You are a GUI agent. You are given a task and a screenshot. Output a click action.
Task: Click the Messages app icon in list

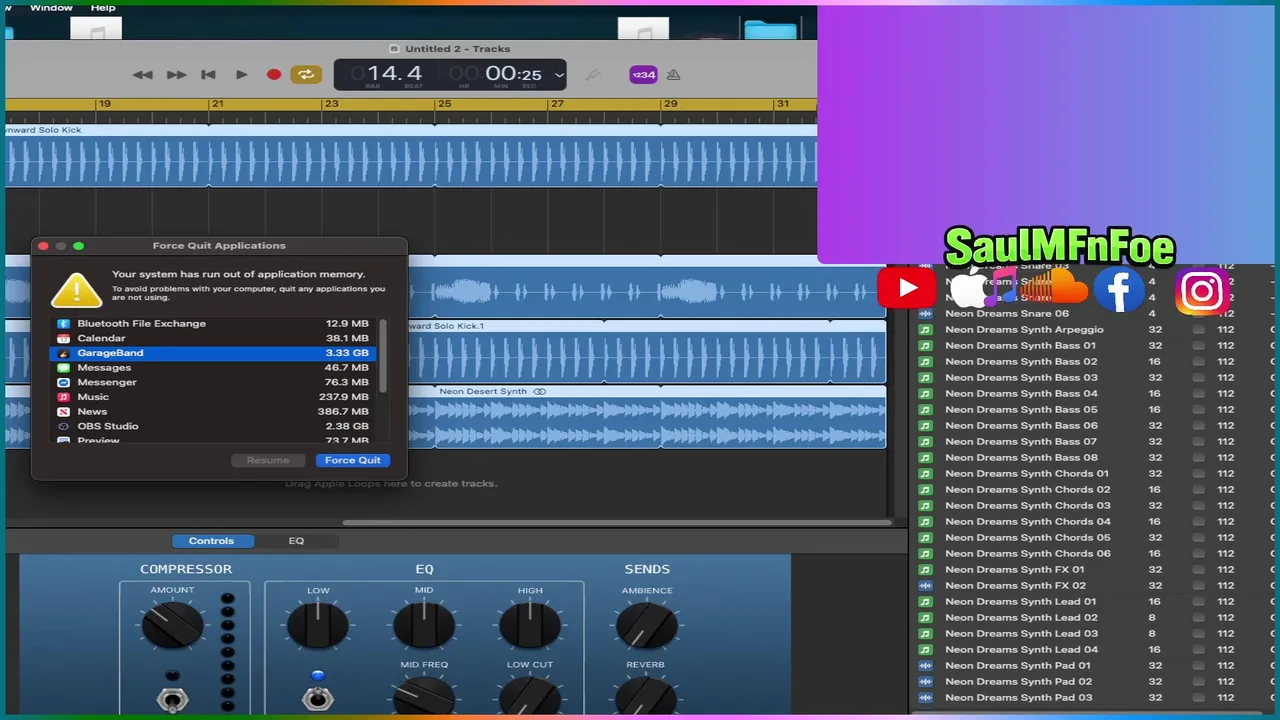64,368
